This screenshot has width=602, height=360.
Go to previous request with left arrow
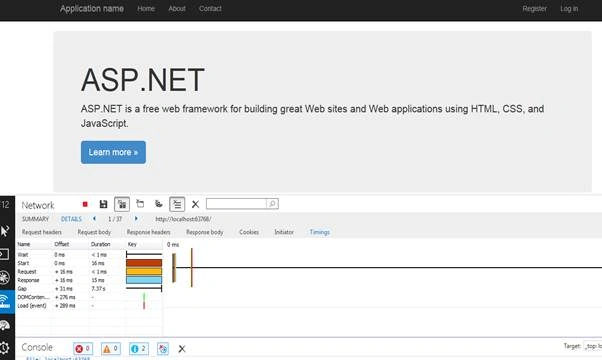click(94, 219)
